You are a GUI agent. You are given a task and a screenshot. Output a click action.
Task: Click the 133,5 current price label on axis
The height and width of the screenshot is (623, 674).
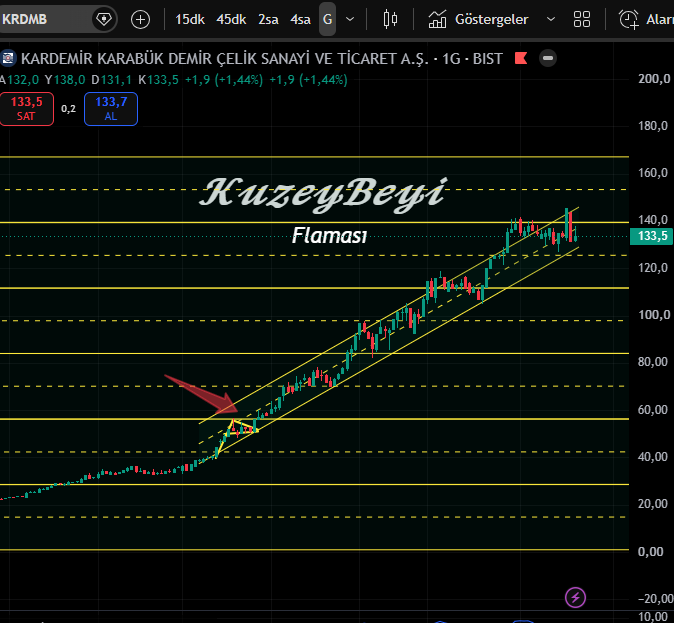tap(653, 236)
